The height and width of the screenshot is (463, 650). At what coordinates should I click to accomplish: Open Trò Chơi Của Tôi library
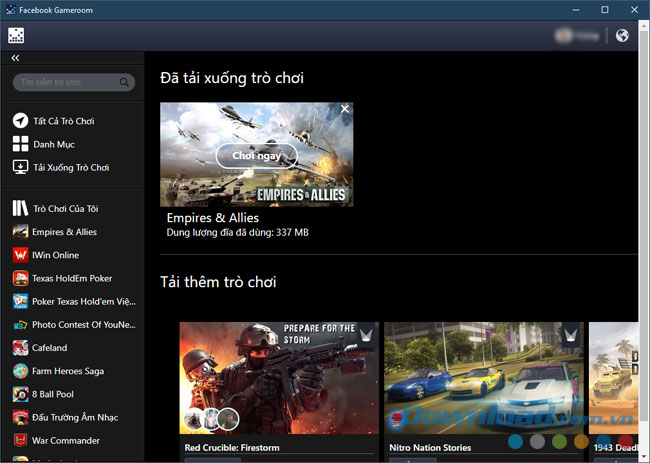tap(66, 208)
